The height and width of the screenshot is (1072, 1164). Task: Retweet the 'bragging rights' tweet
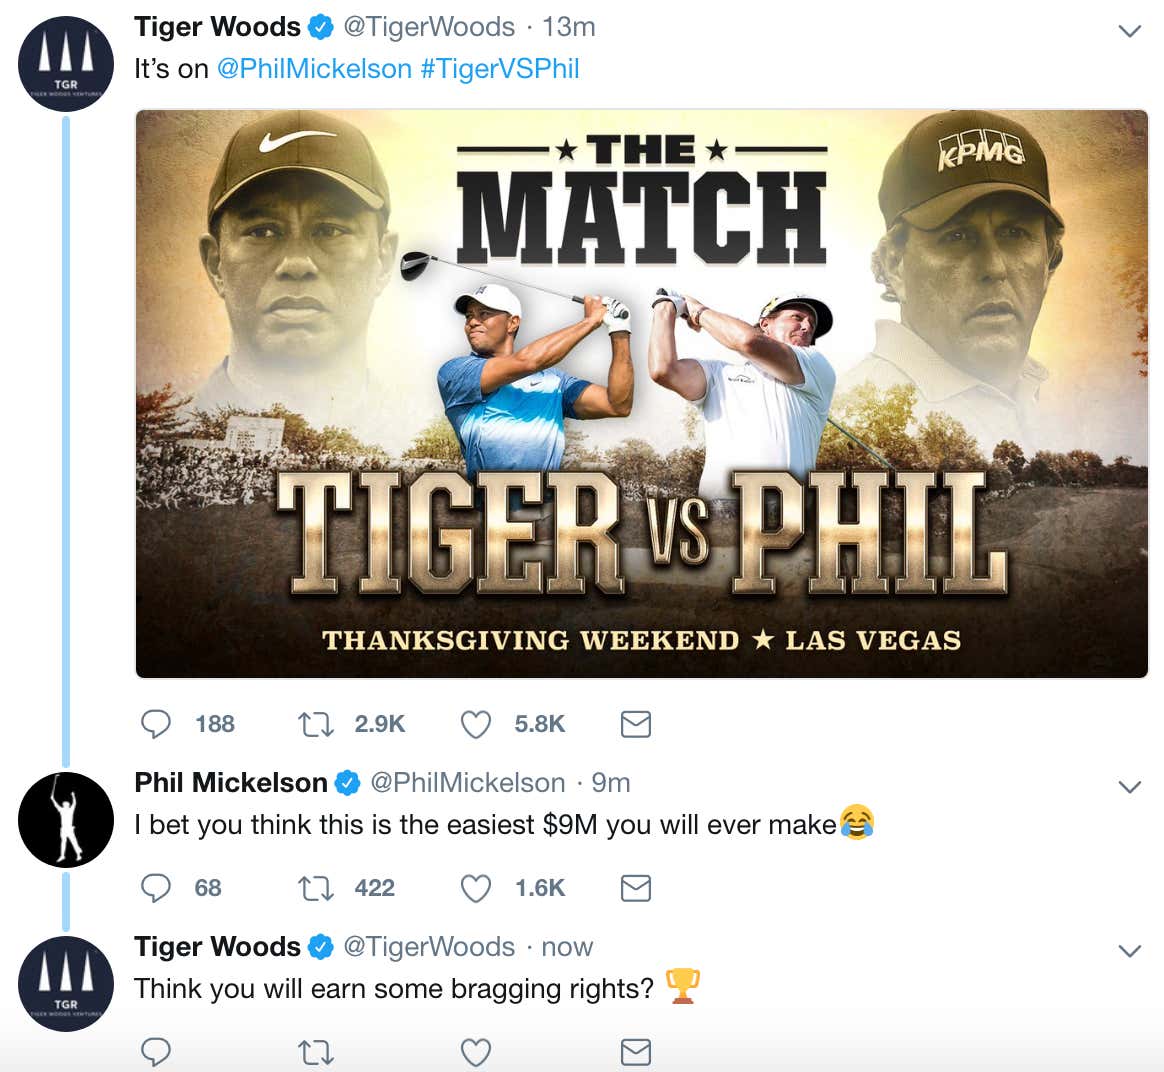pos(315,1052)
